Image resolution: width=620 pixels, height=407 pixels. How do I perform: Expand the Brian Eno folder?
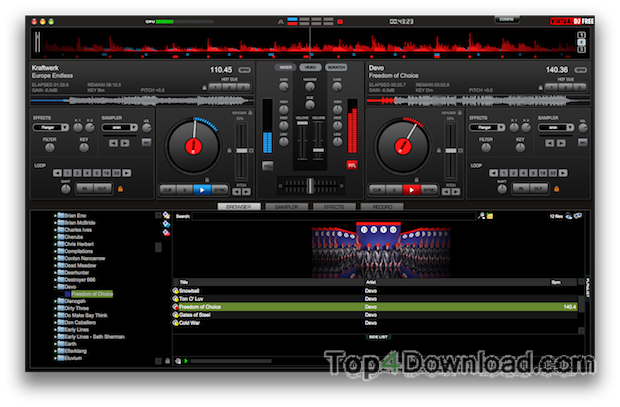pyautogui.click(x=55, y=216)
